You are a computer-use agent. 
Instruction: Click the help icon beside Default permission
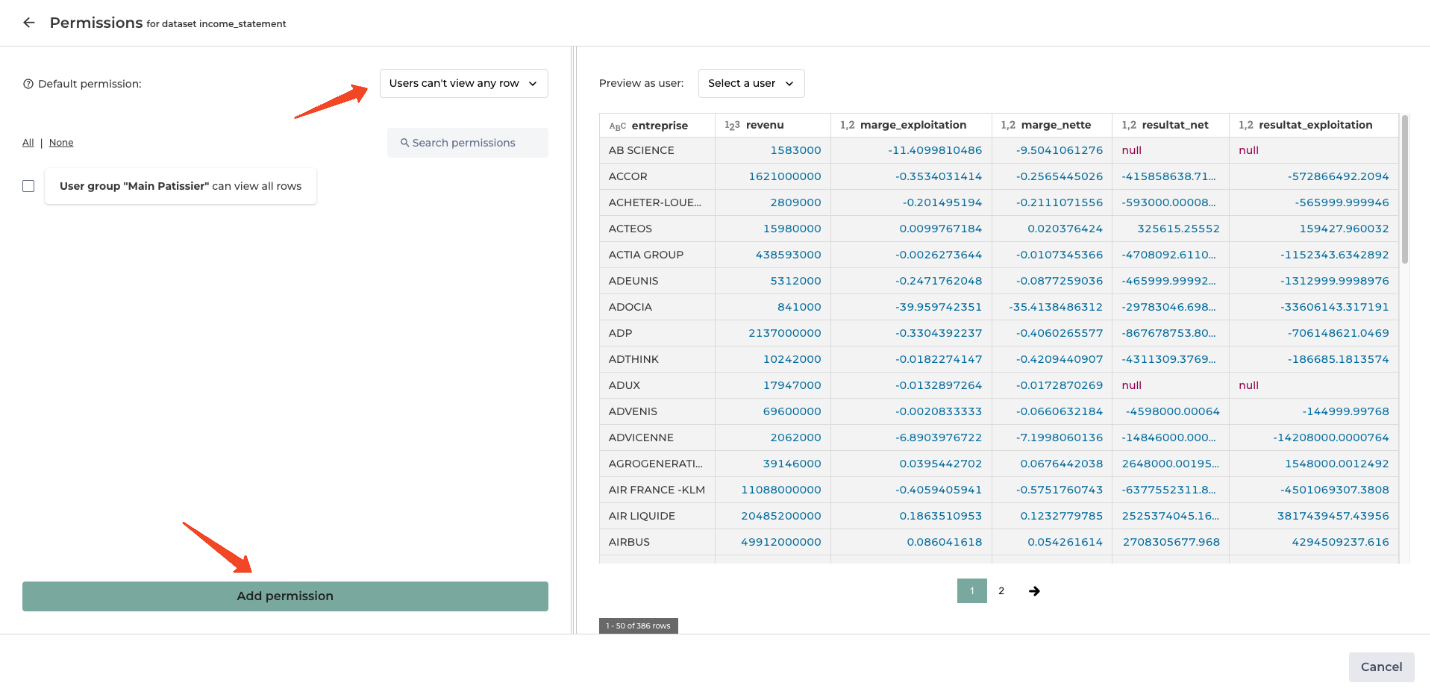click(x=28, y=84)
